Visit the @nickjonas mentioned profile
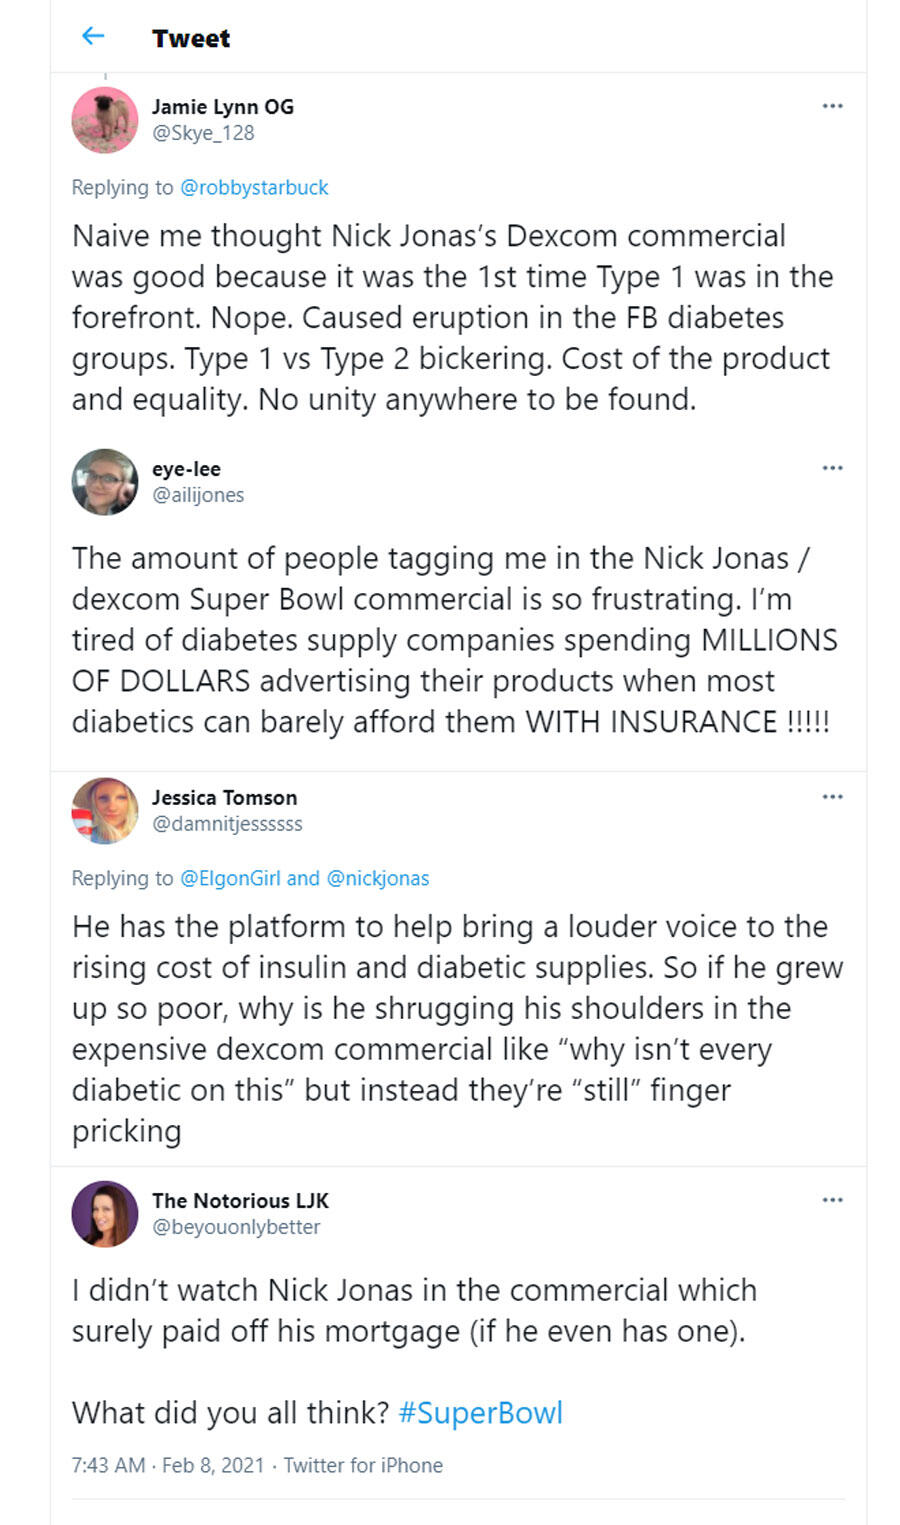 coord(377,879)
